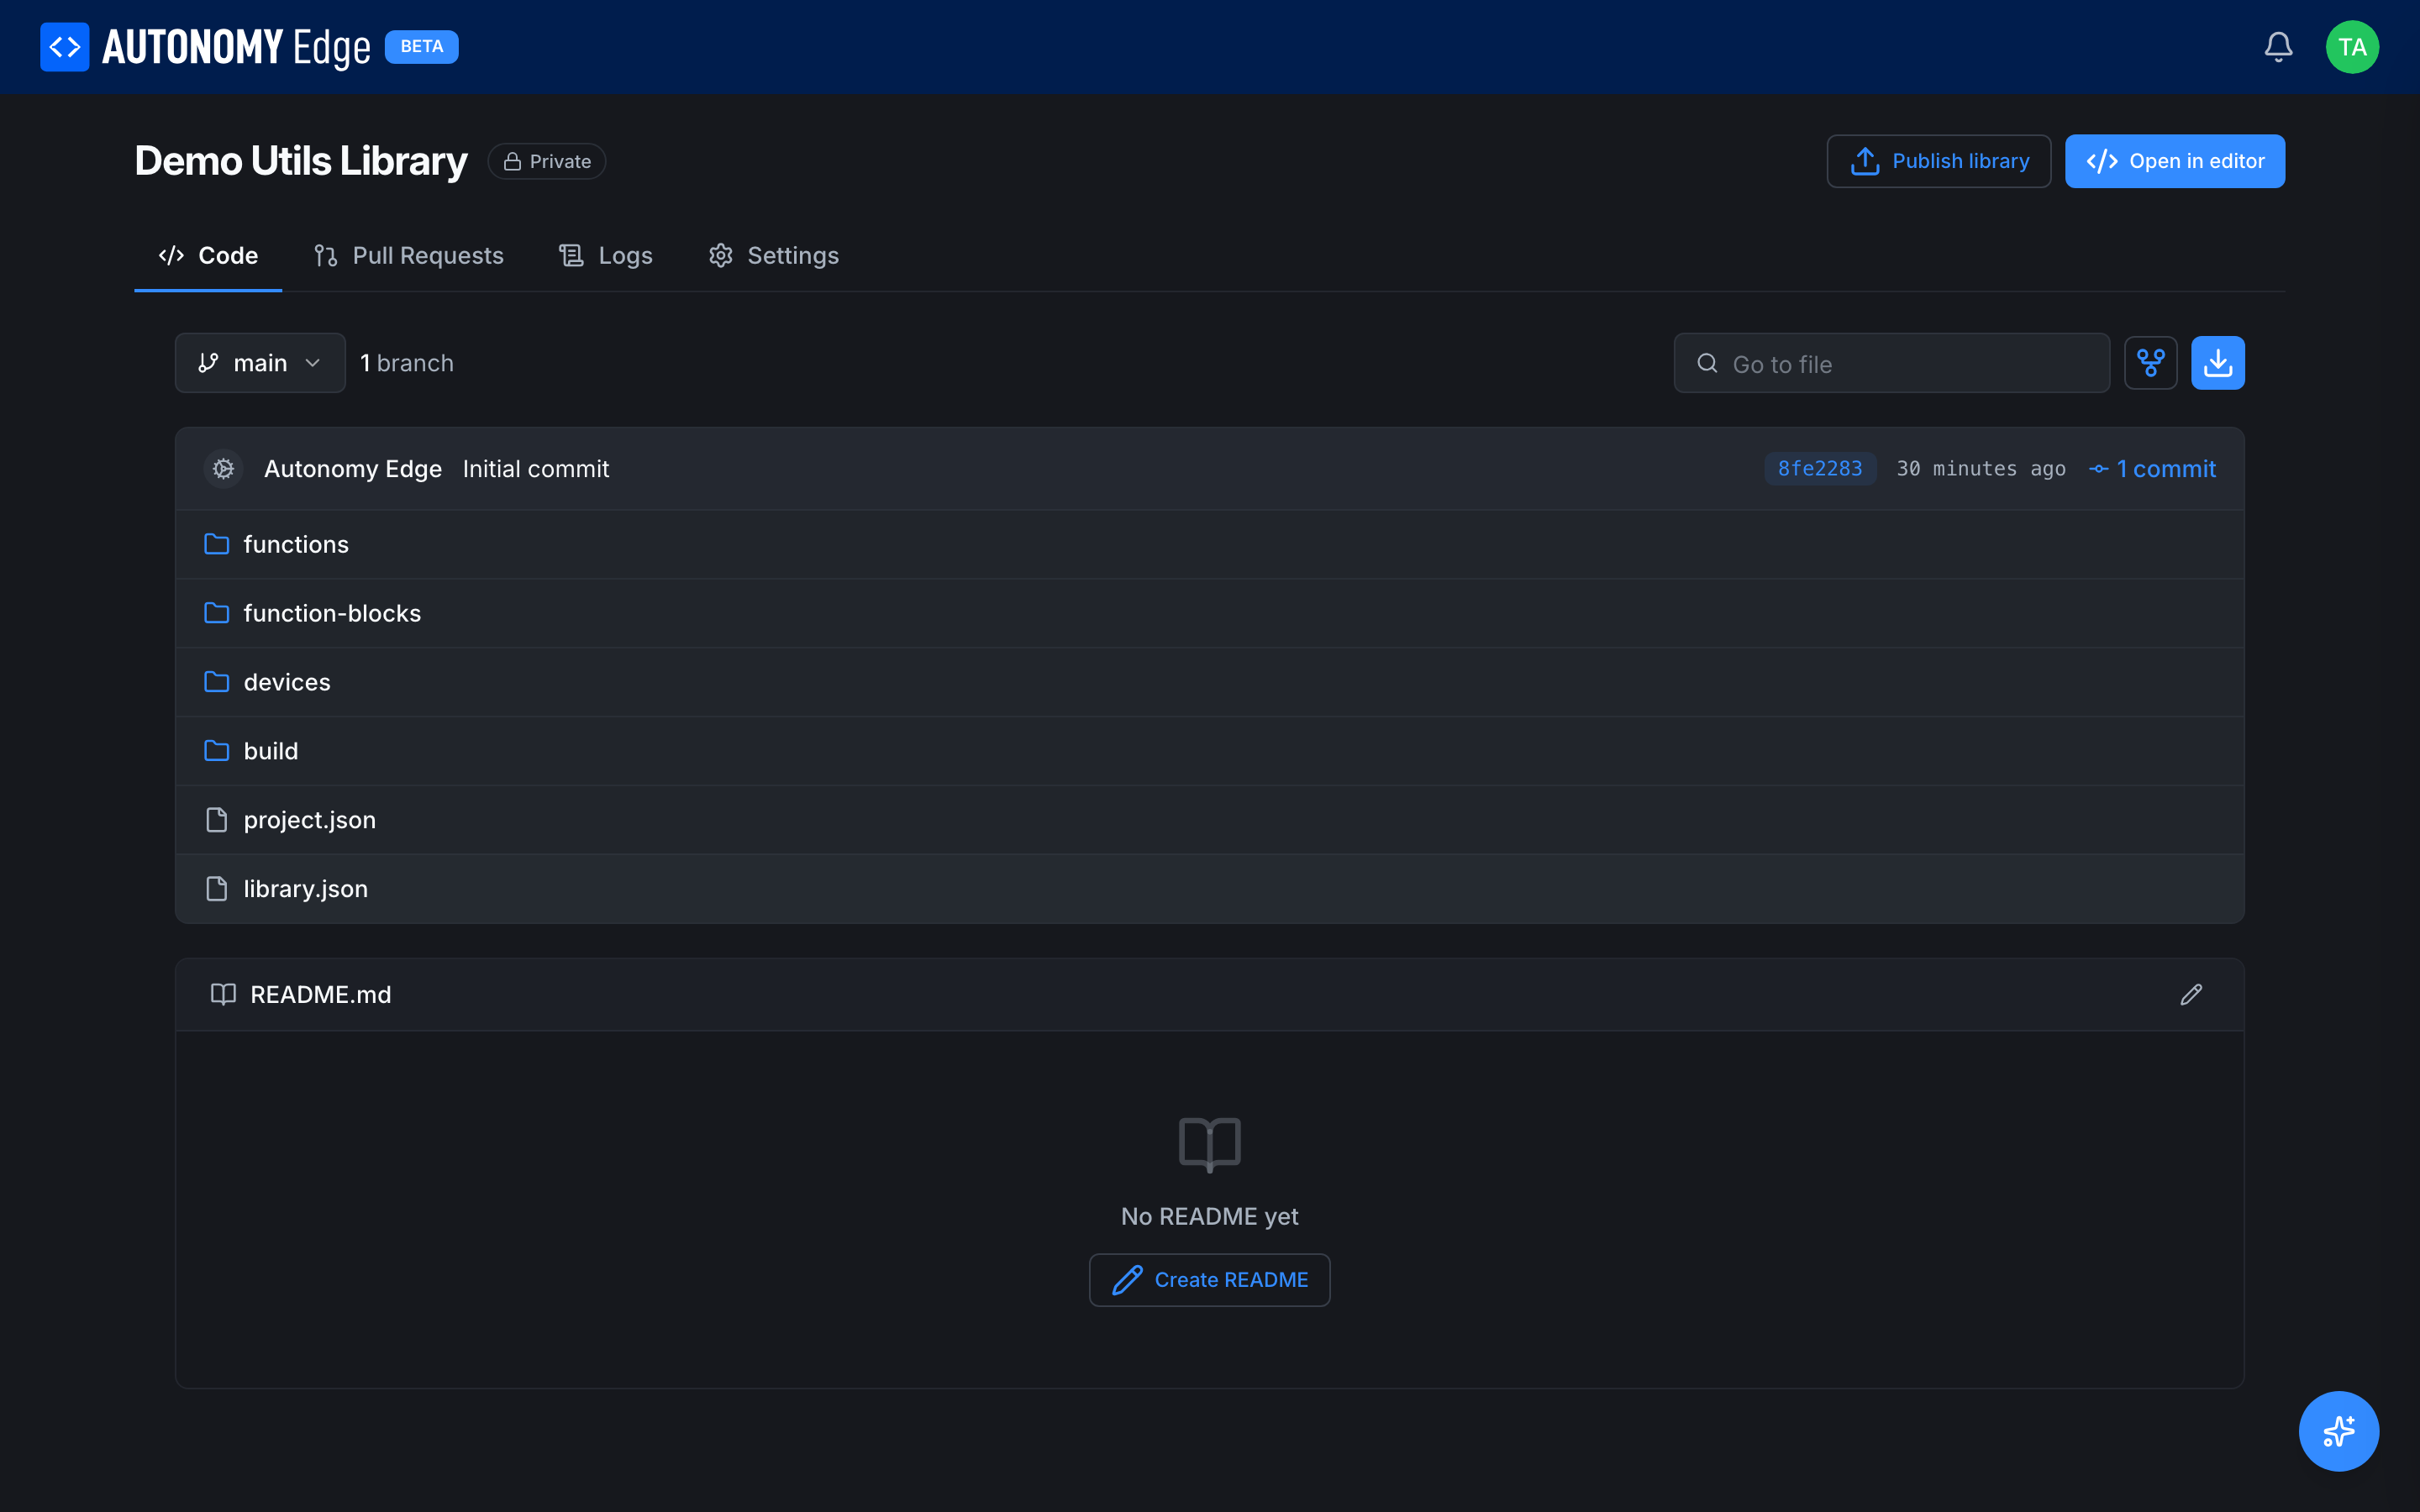Screen dimensions: 2420x1512
Task: Click the README edit pencil icon
Action: [2191, 995]
